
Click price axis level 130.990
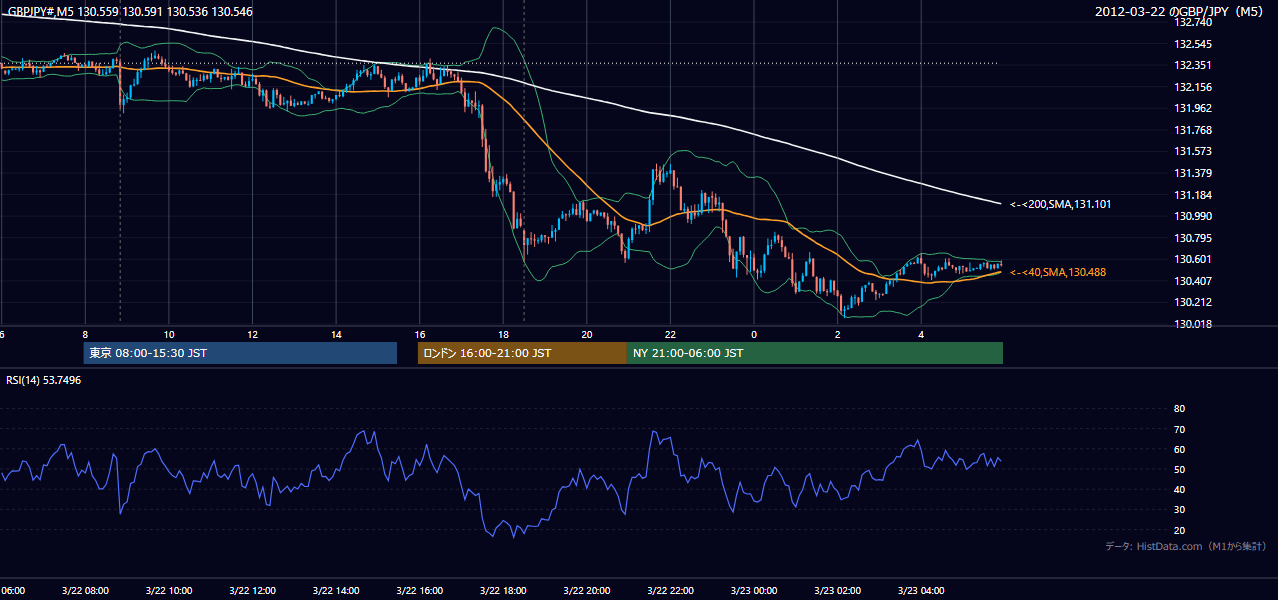click(x=1191, y=216)
